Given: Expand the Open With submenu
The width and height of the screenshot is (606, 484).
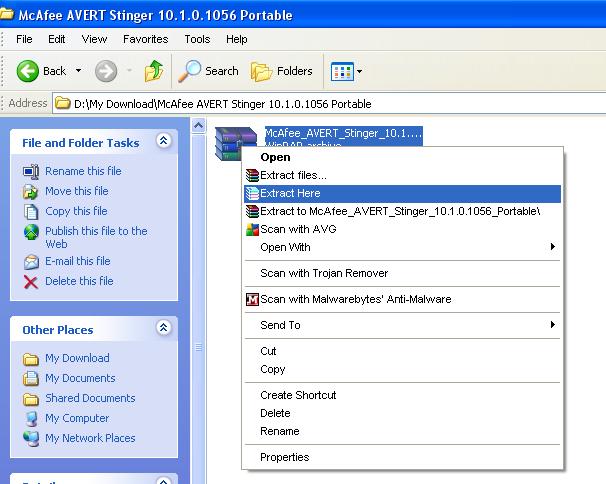Looking at the screenshot, I should tap(402, 247).
